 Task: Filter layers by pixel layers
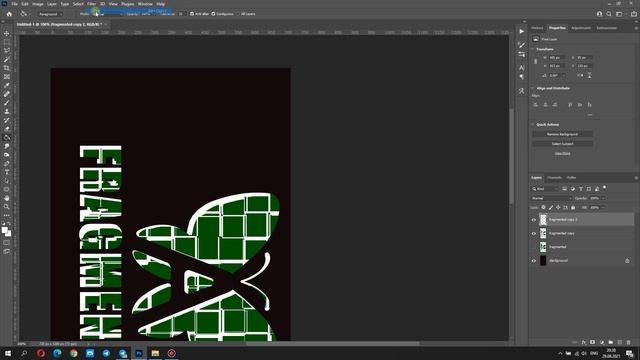(x=564, y=189)
